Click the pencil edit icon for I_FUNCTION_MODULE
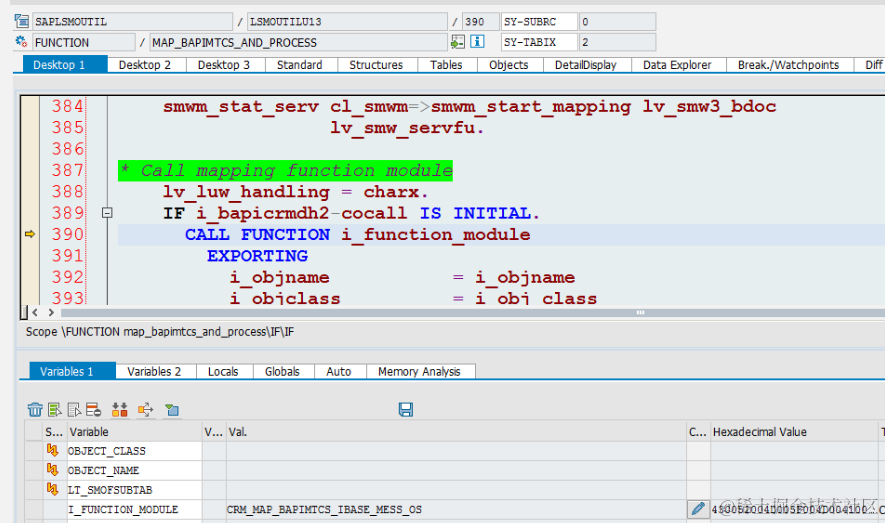The width and height of the screenshot is (885, 523). [x=698, y=509]
